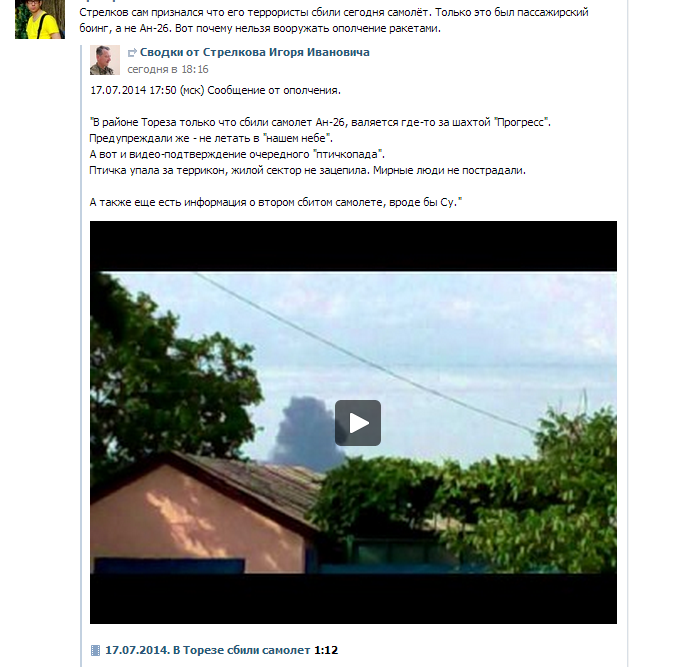
Task: Play the embedded Torez video
Action: point(358,423)
